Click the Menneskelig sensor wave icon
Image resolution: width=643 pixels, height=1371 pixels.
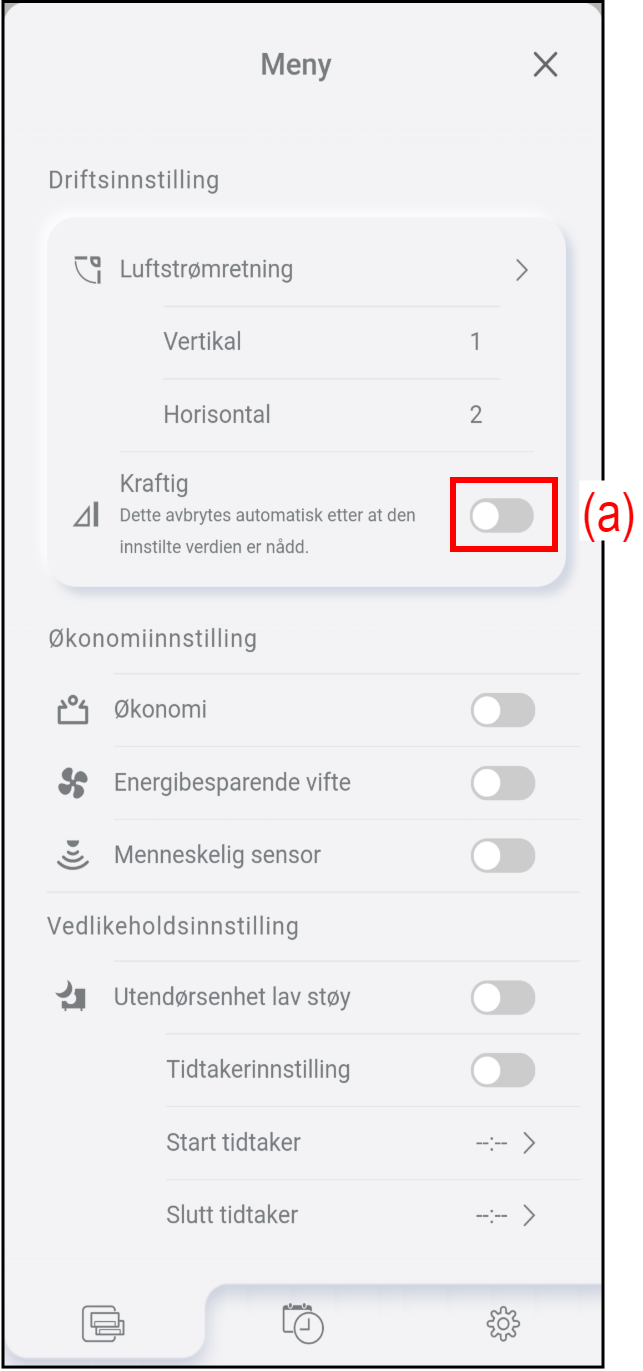tap(72, 856)
